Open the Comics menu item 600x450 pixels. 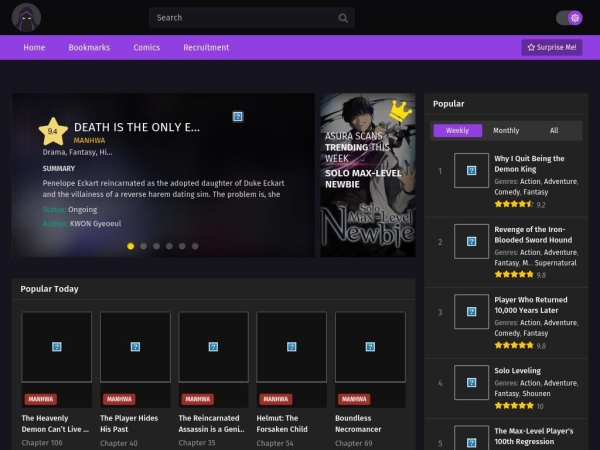coord(147,47)
